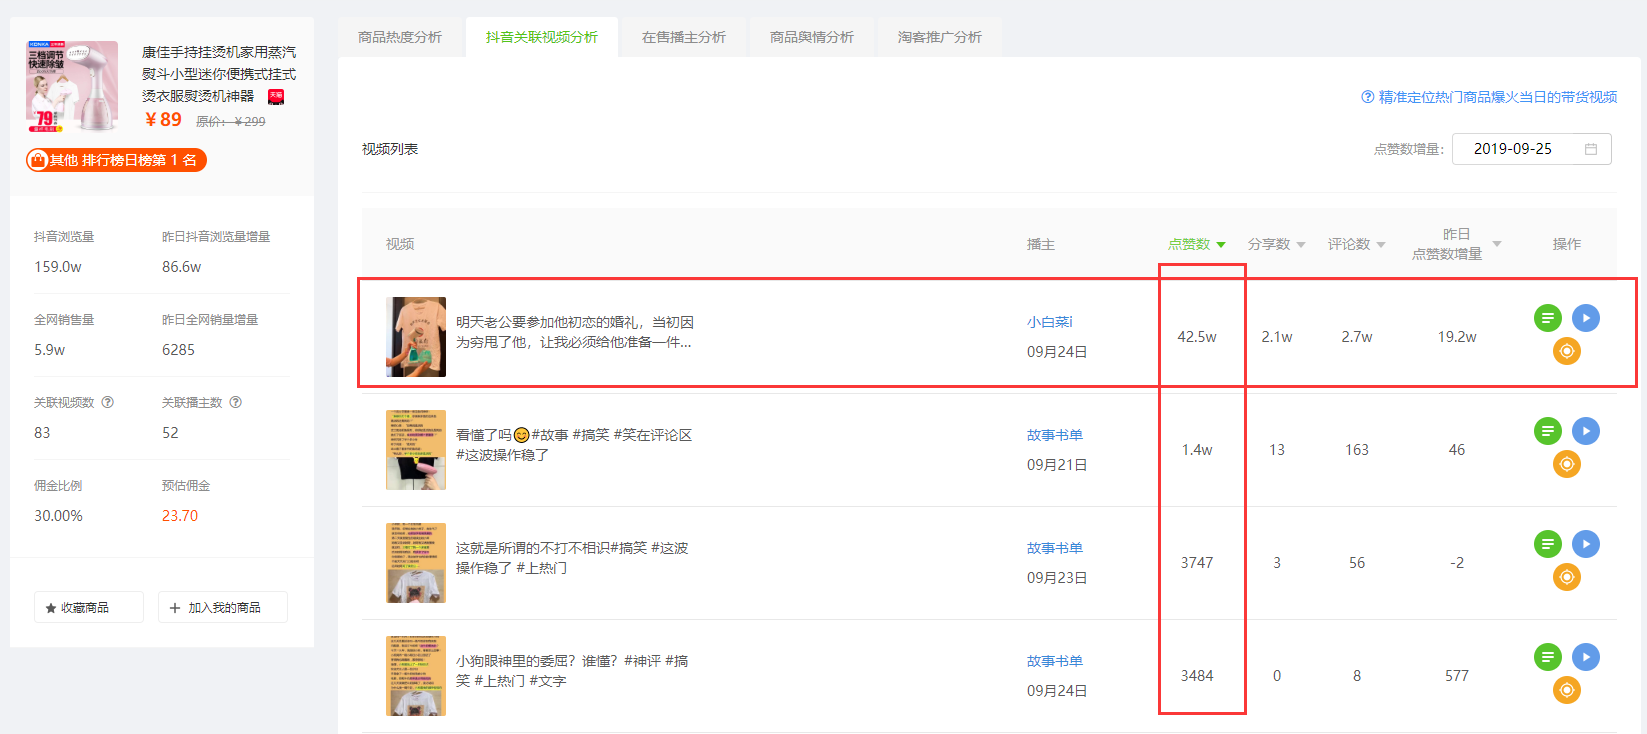Image resolution: width=1647 pixels, height=734 pixels.
Task: Switch to 在售播主分析 tab
Action: [684, 37]
